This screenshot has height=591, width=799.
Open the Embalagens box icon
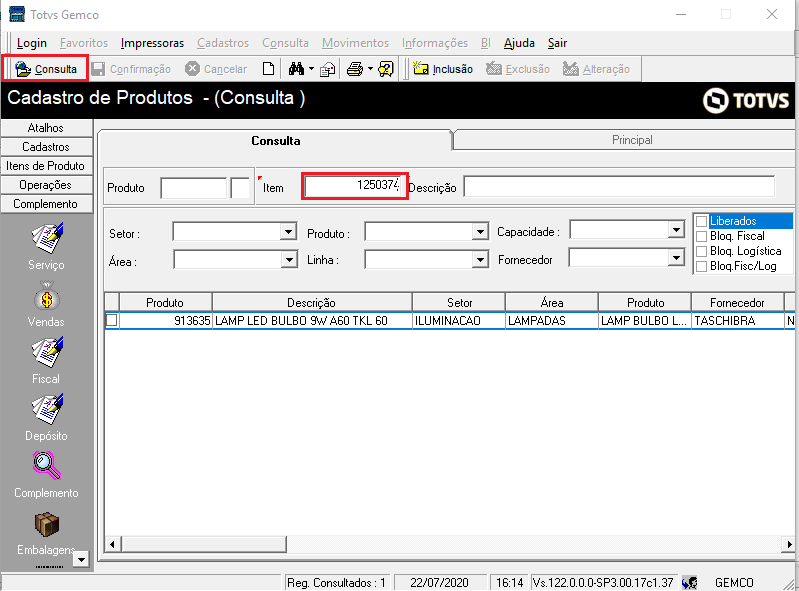tap(47, 524)
